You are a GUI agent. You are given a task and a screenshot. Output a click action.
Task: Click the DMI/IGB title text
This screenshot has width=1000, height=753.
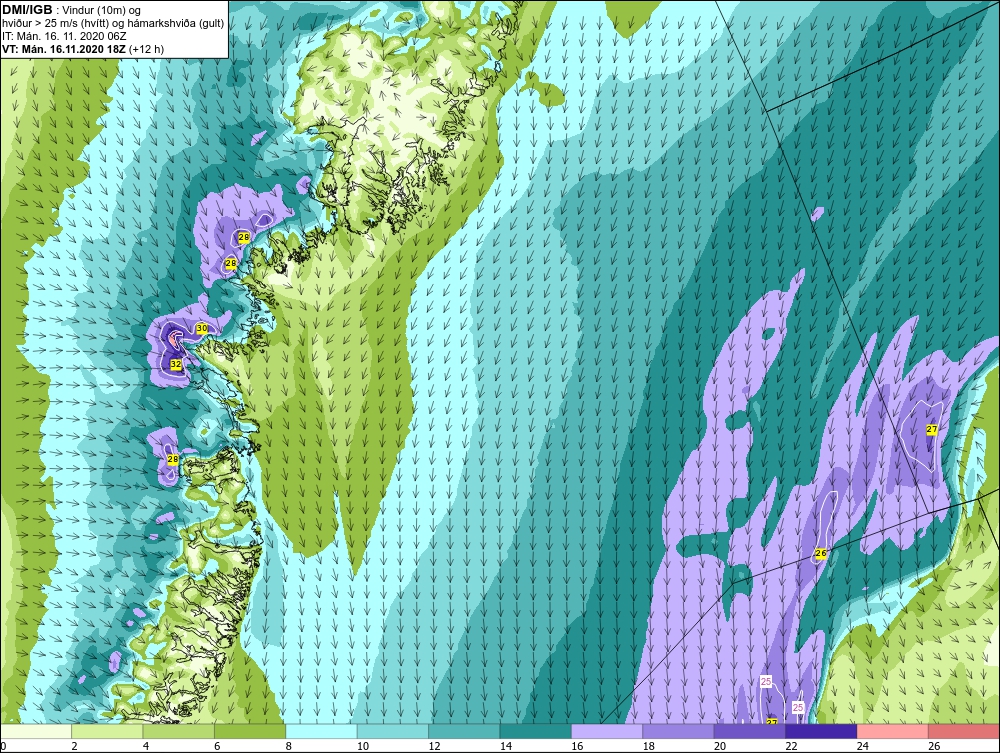point(27,10)
